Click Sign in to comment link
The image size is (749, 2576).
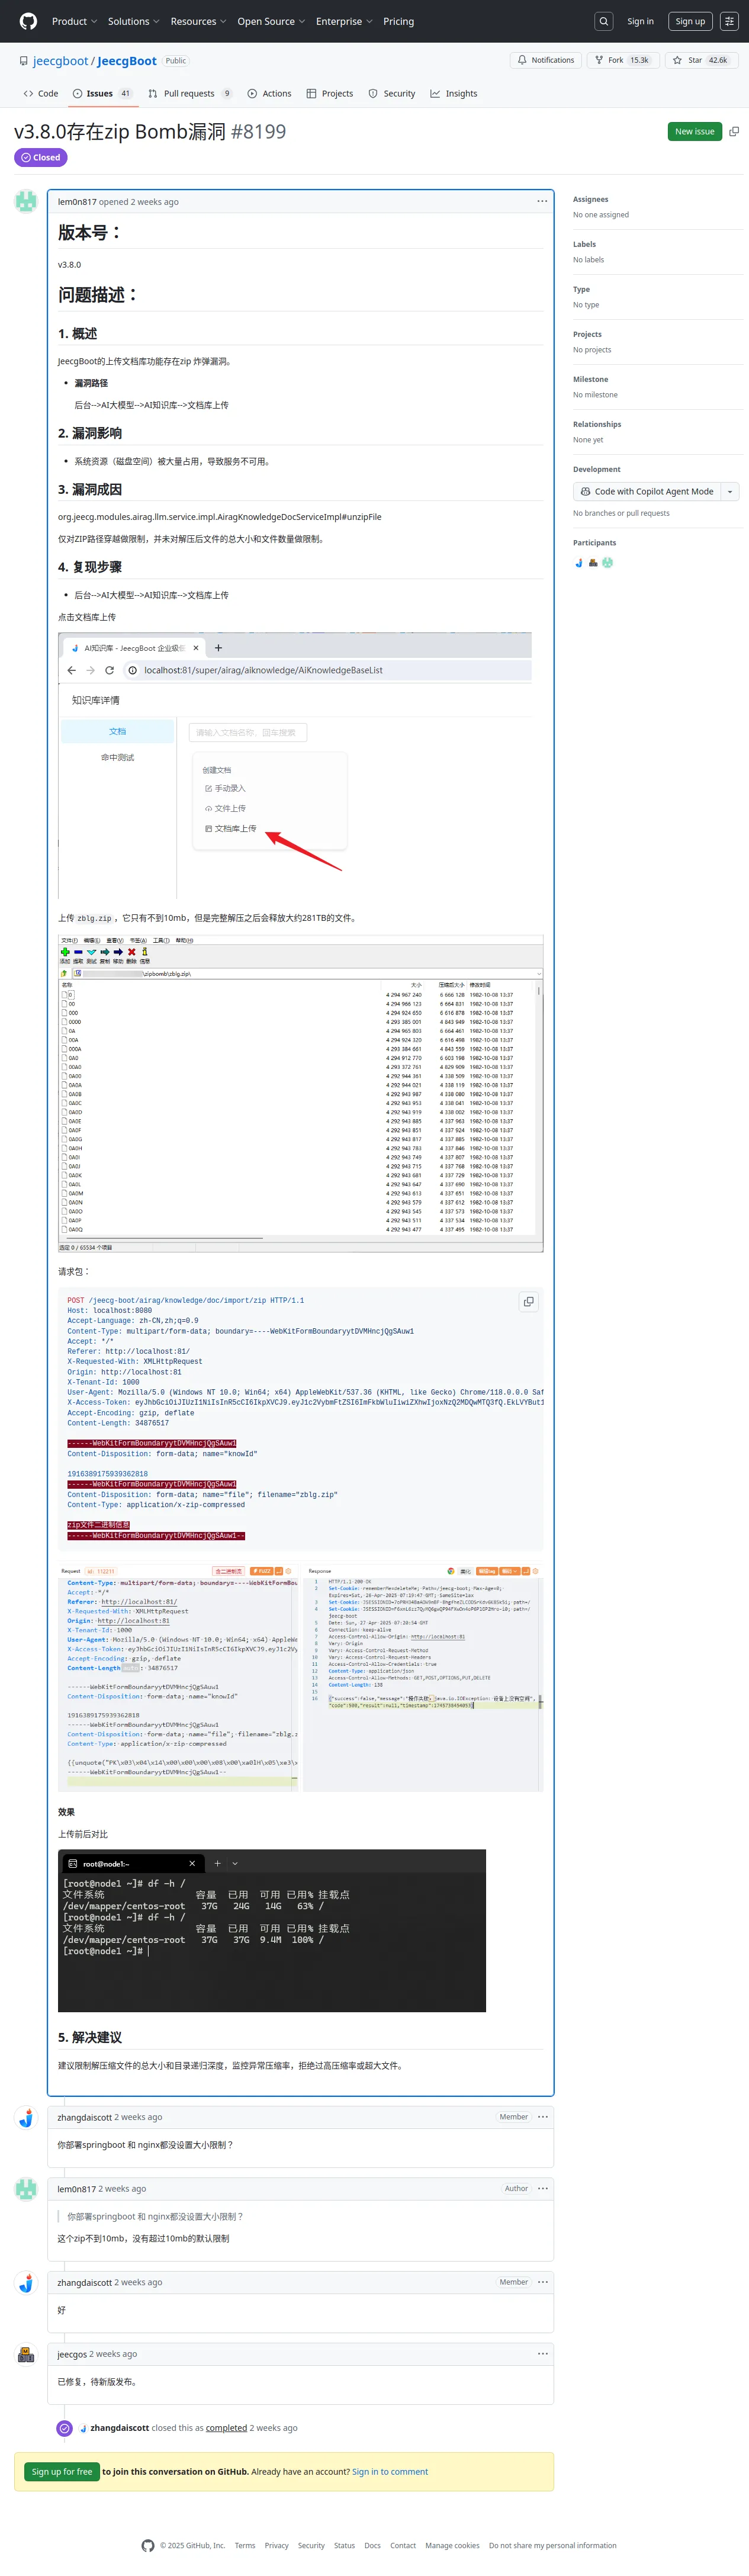click(390, 2472)
